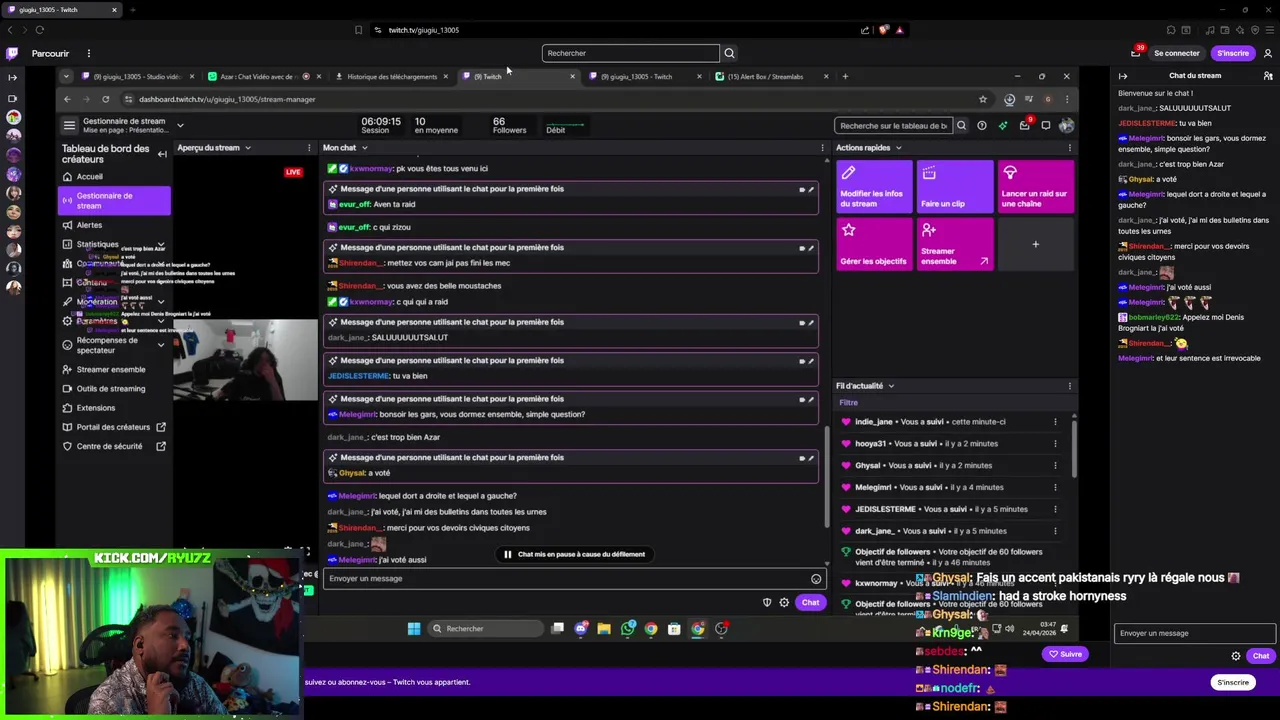This screenshot has width=1280, height=720.
Task: Open the community icon in Chat du stream
Action: pyautogui.click(x=1268, y=76)
